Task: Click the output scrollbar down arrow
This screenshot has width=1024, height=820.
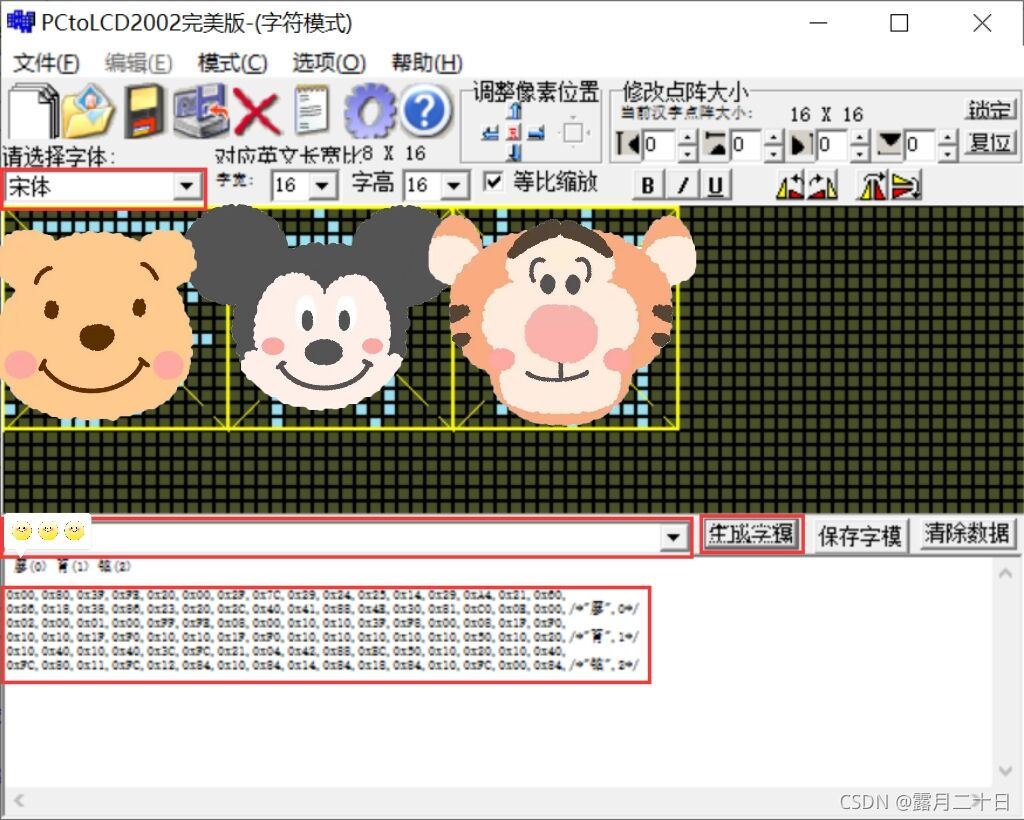Action: coord(1006,771)
